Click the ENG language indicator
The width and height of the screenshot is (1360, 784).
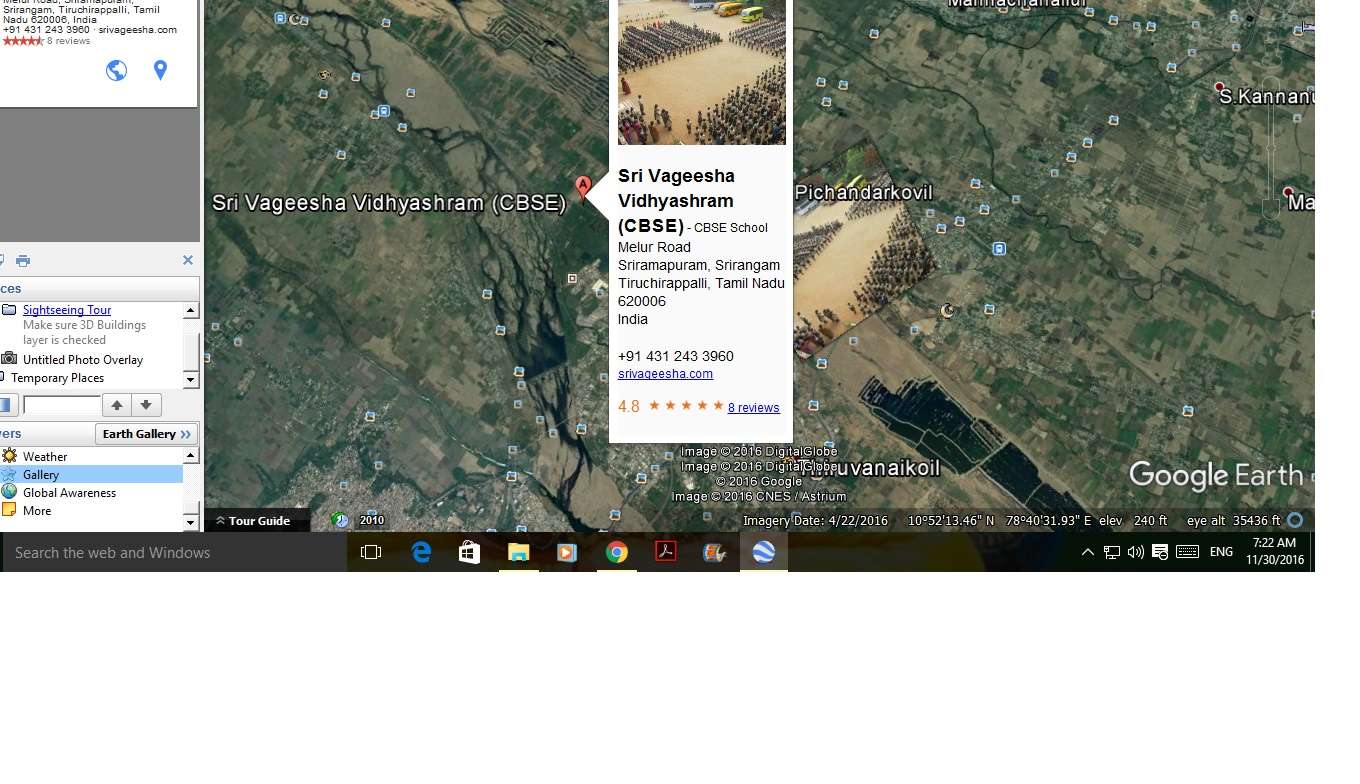point(1221,552)
